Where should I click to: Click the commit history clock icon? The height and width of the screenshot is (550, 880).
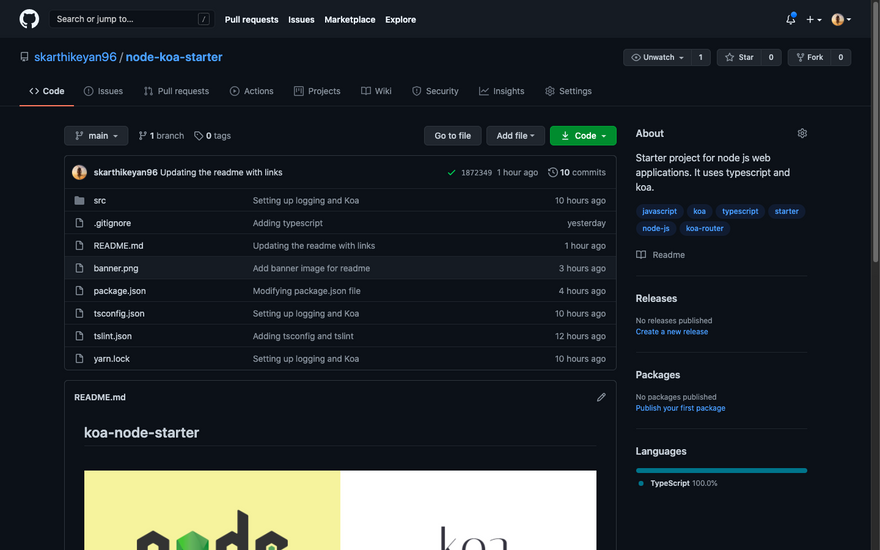553,173
